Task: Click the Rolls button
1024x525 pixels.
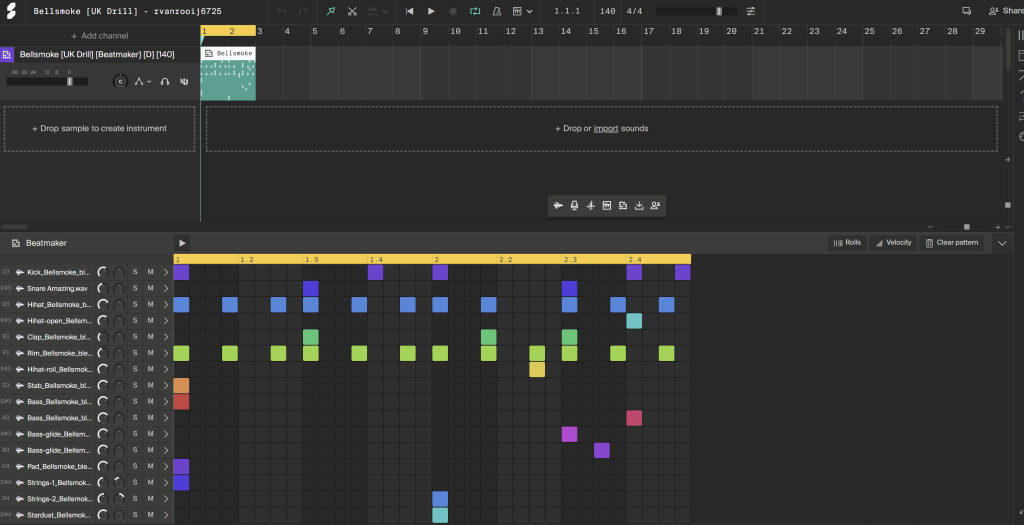Action: click(x=846, y=243)
